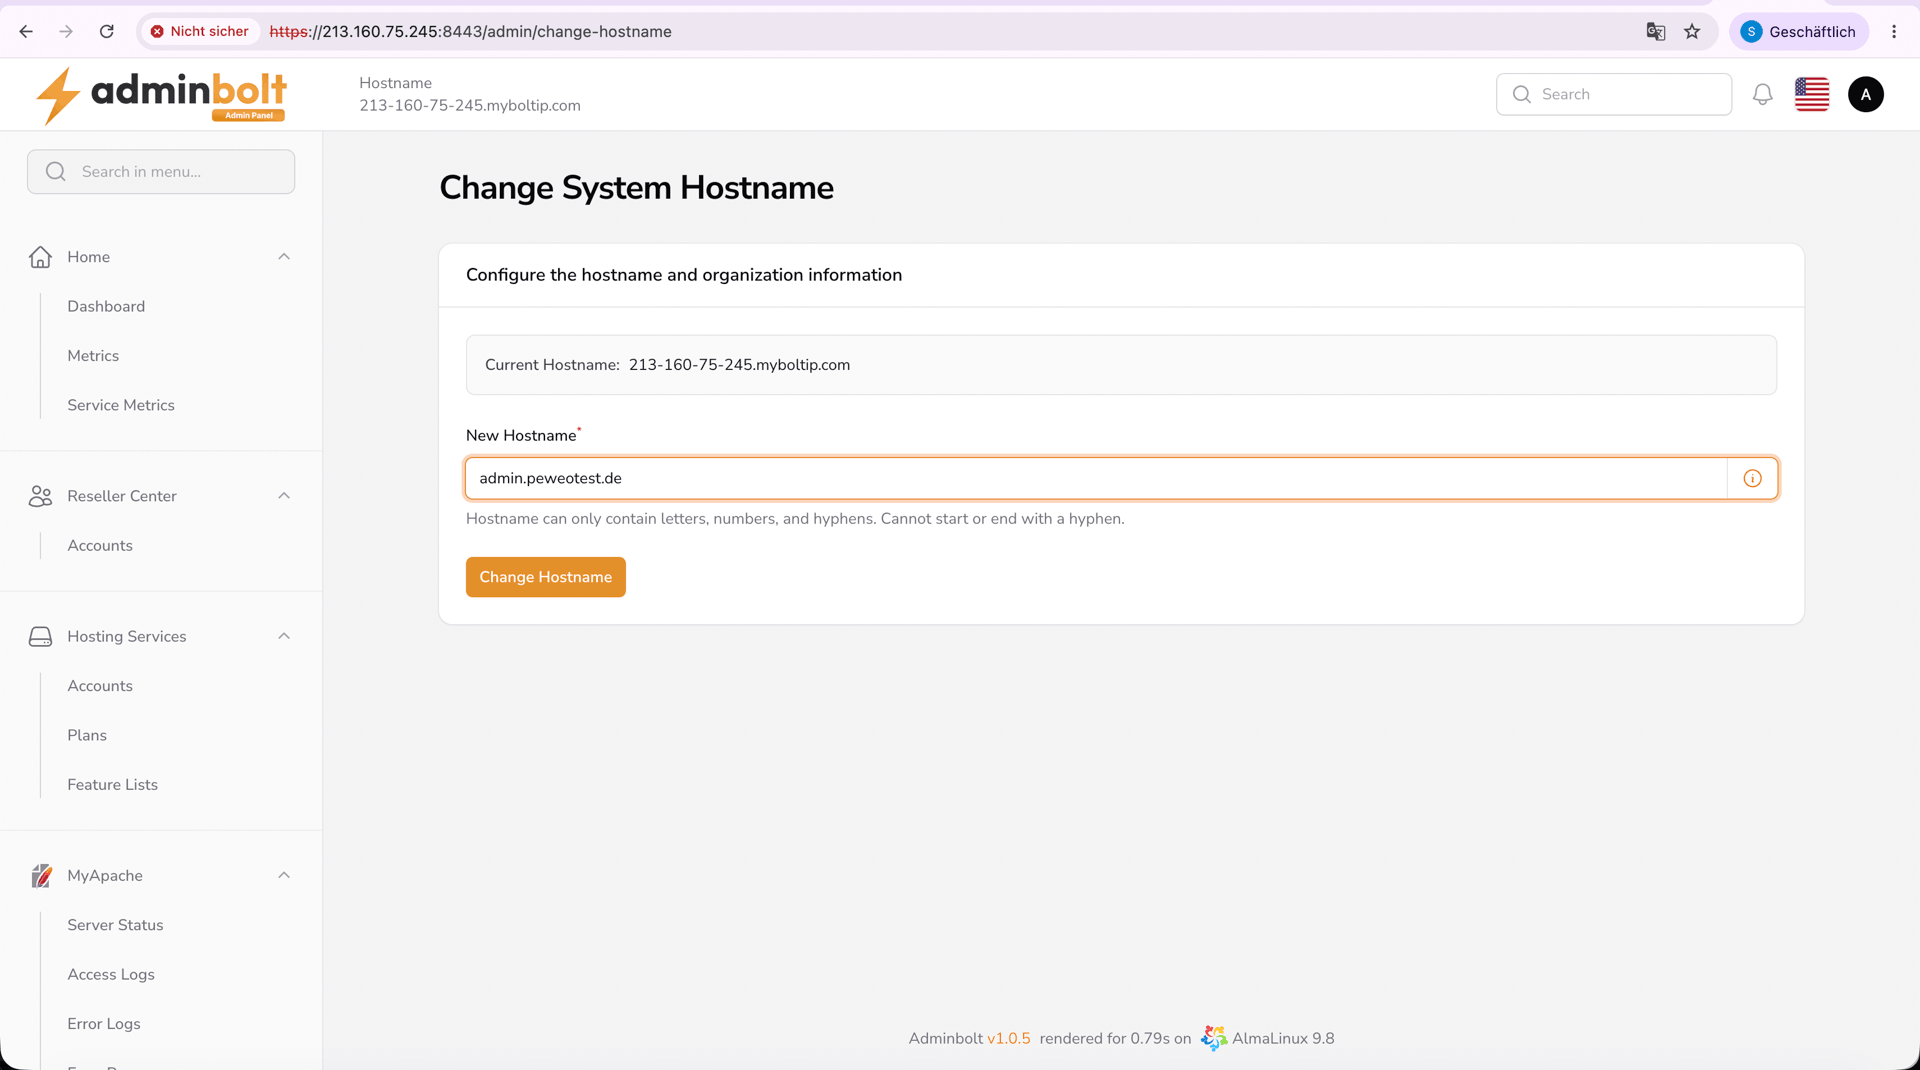This screenshot has width=1920, height=1070.
Task: Focus the top Search field
Action: [1614, 94]
